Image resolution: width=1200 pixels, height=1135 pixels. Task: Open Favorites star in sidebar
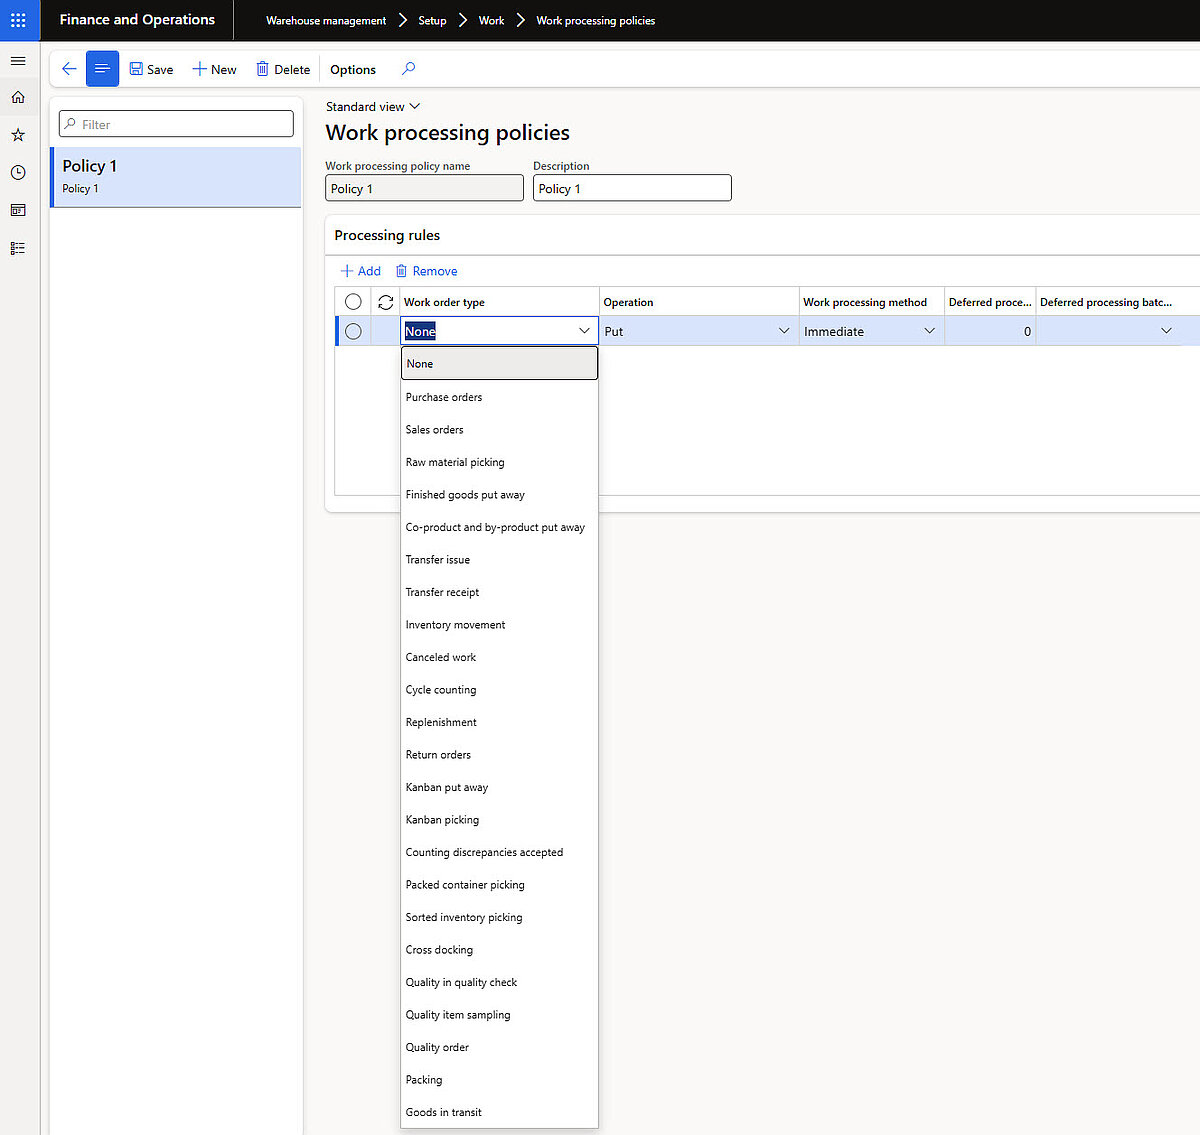click(x=18, y=135)
